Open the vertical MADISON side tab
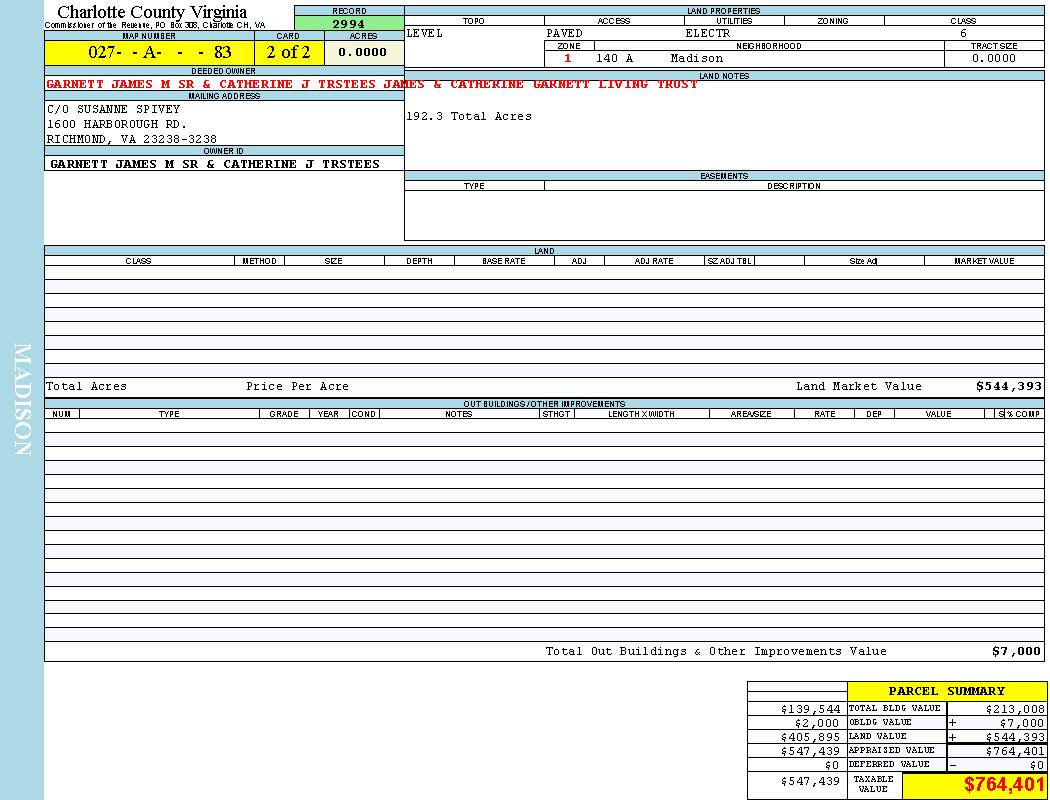 tap(22, 400)
